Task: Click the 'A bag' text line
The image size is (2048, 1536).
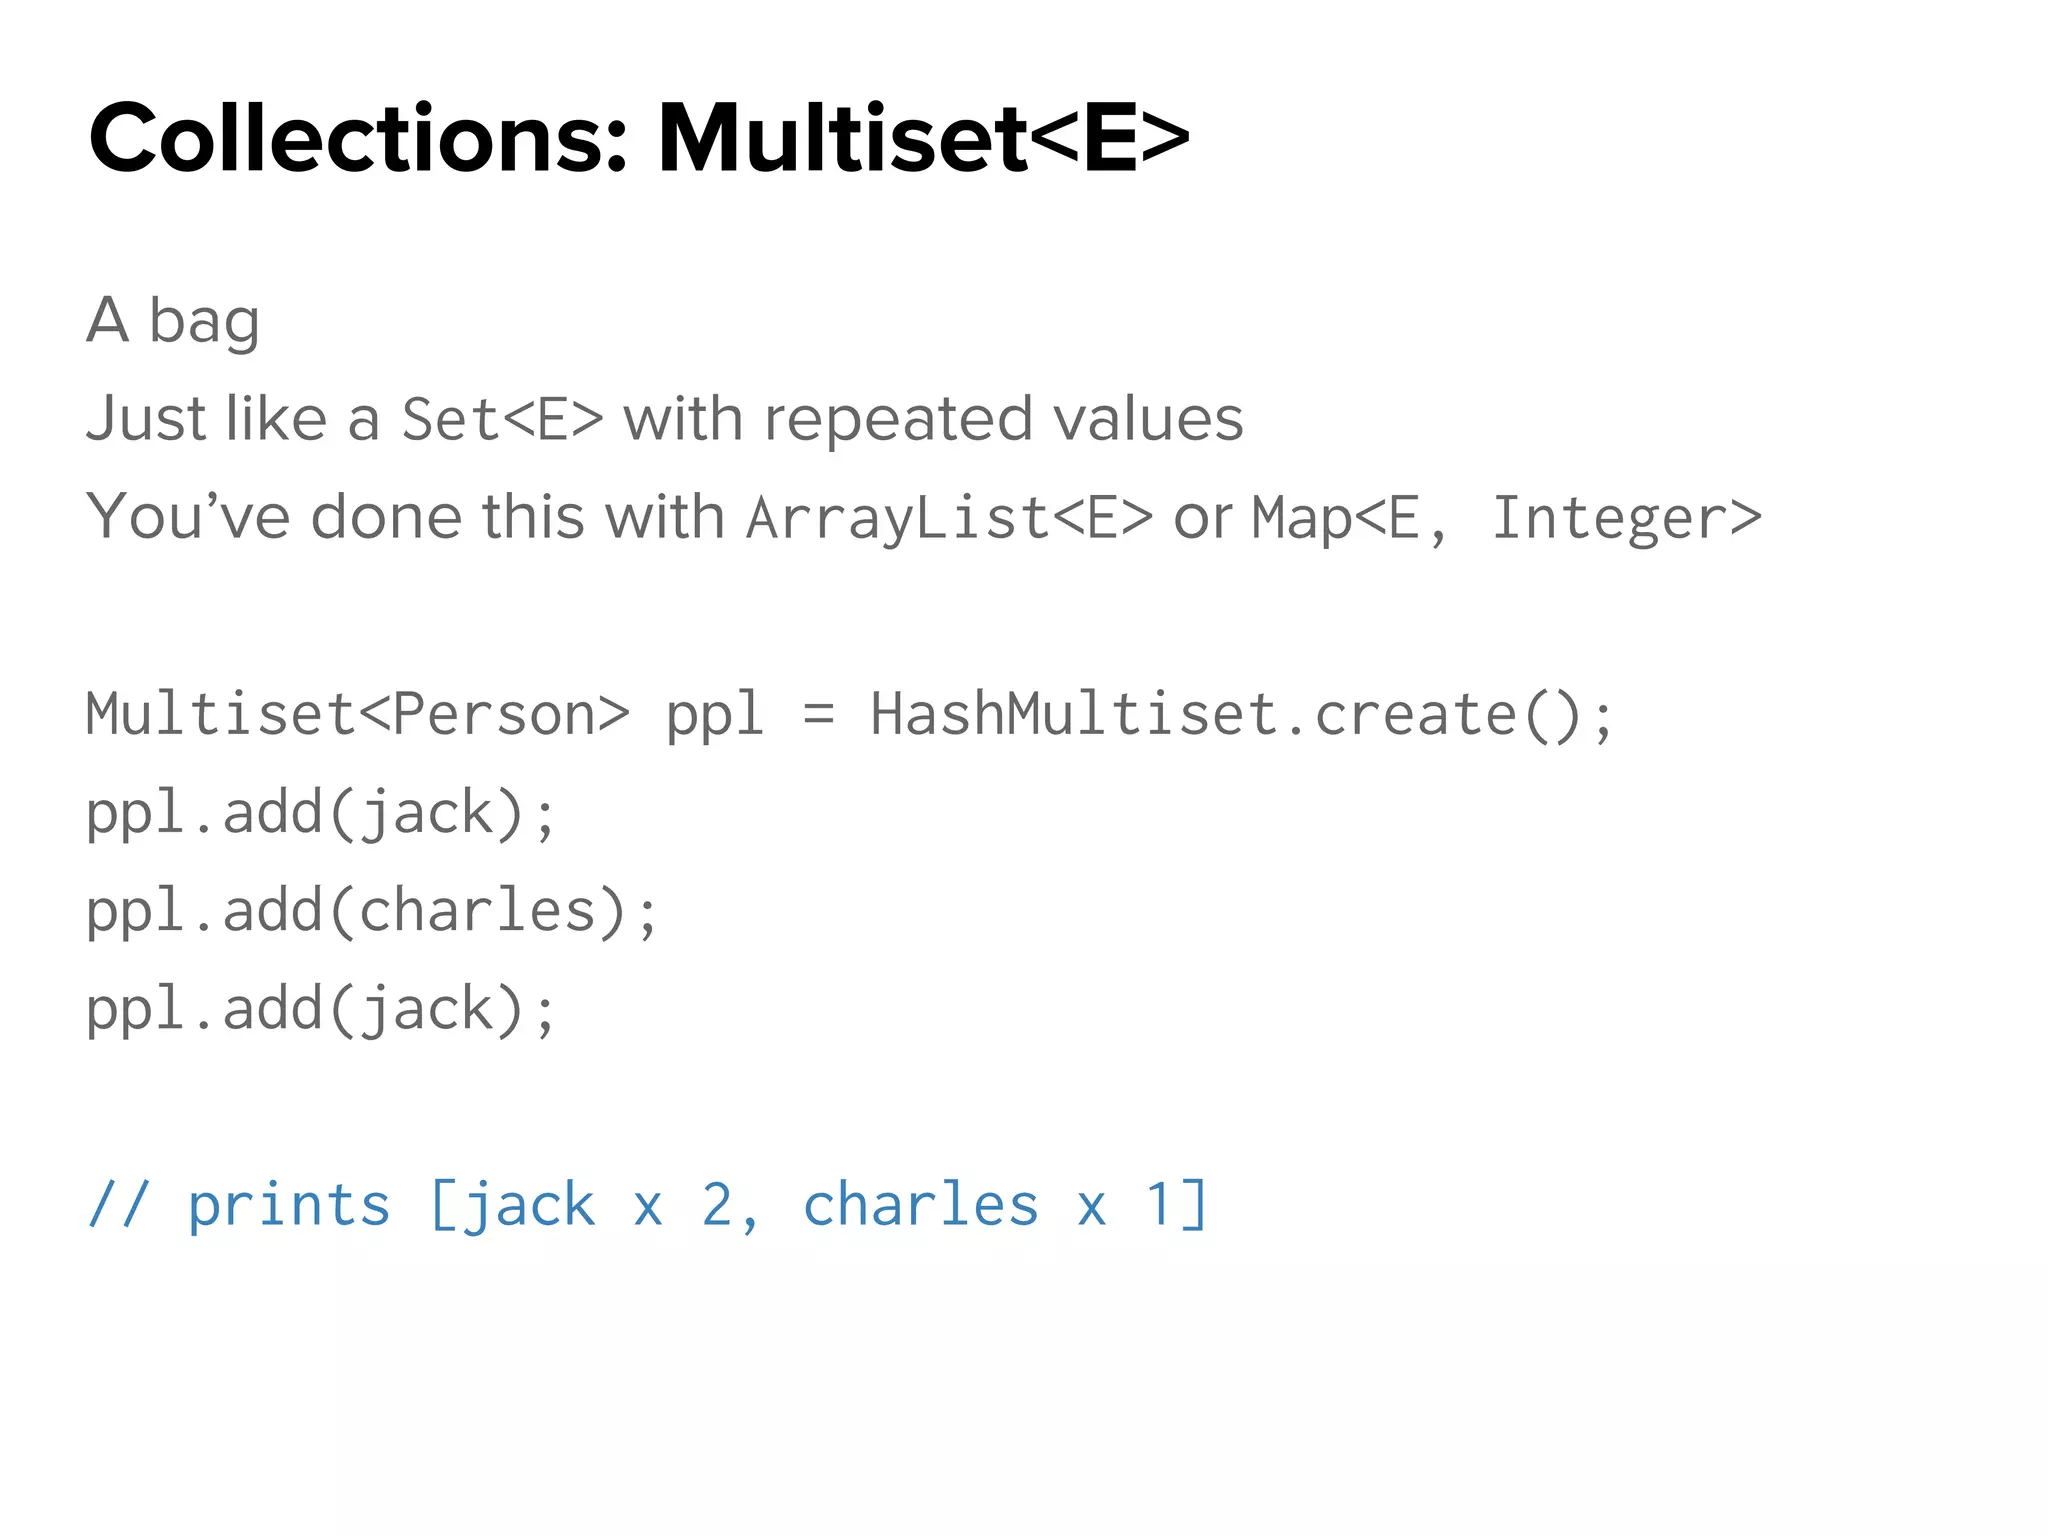Action: [x=173, y=320]
